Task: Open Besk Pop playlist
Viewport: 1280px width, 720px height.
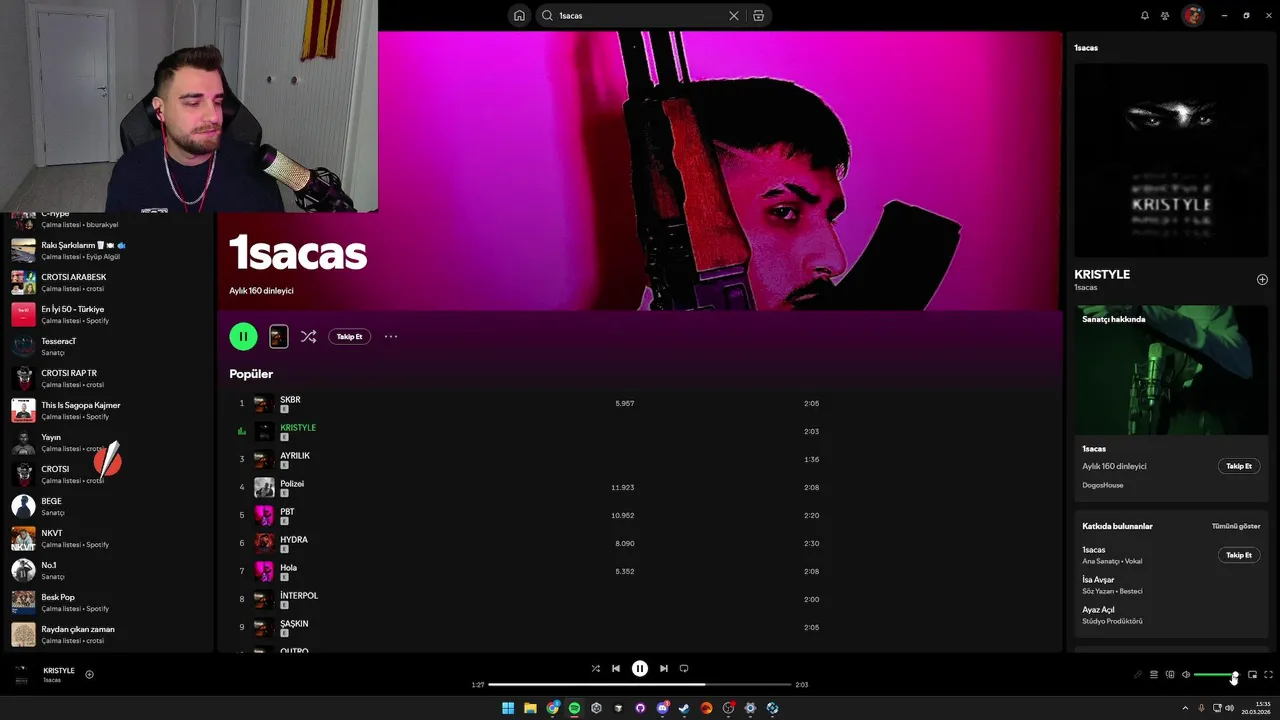Action: [108, 602]
